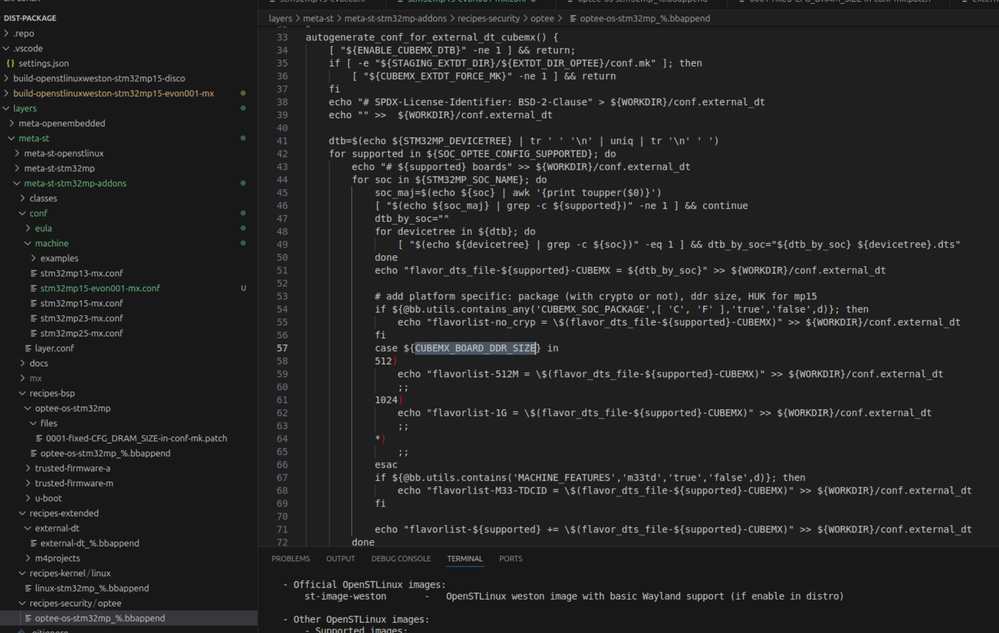999x633 pixels.
Task: Expand build-openstlinuxweston-stm32mp15-disco folder
Action: tap(6, 78)
